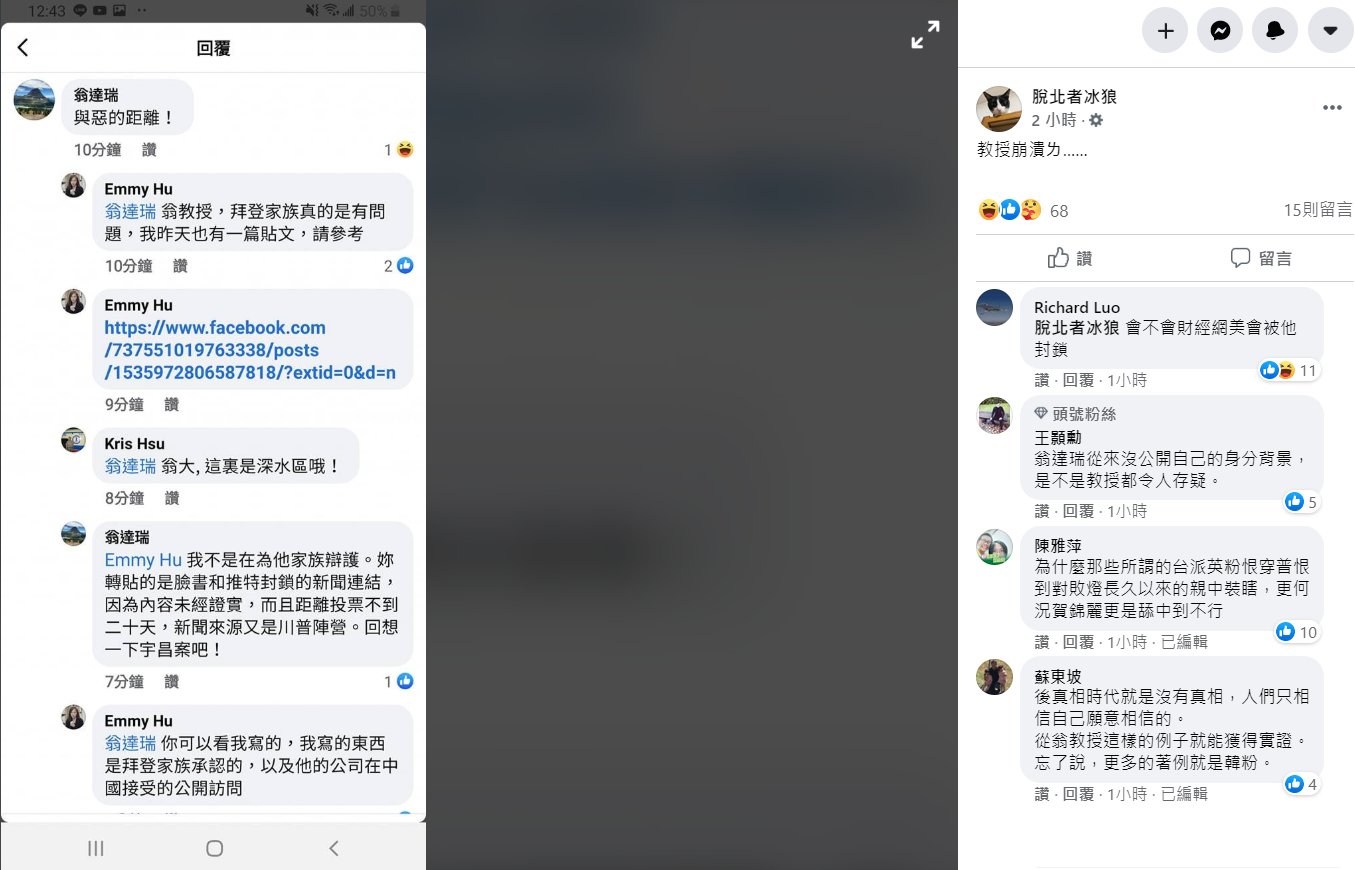
Task: Open the Messenger icon in top bar
Action: pyautogui.click(x=1220, y=31)
